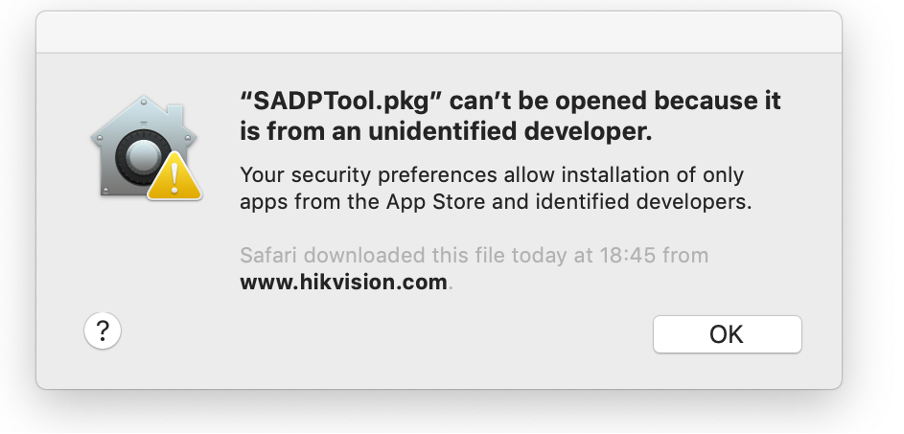Screen dimensions: 904x434
Task: Click the house roof of the Gatekeeper icon
Action: click(142, 110)
